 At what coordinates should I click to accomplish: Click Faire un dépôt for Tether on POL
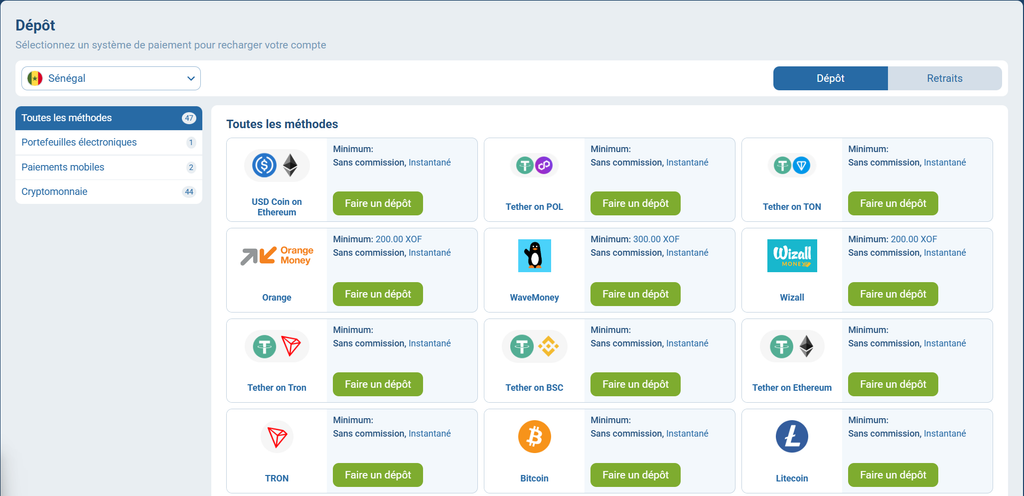(635, 203)
